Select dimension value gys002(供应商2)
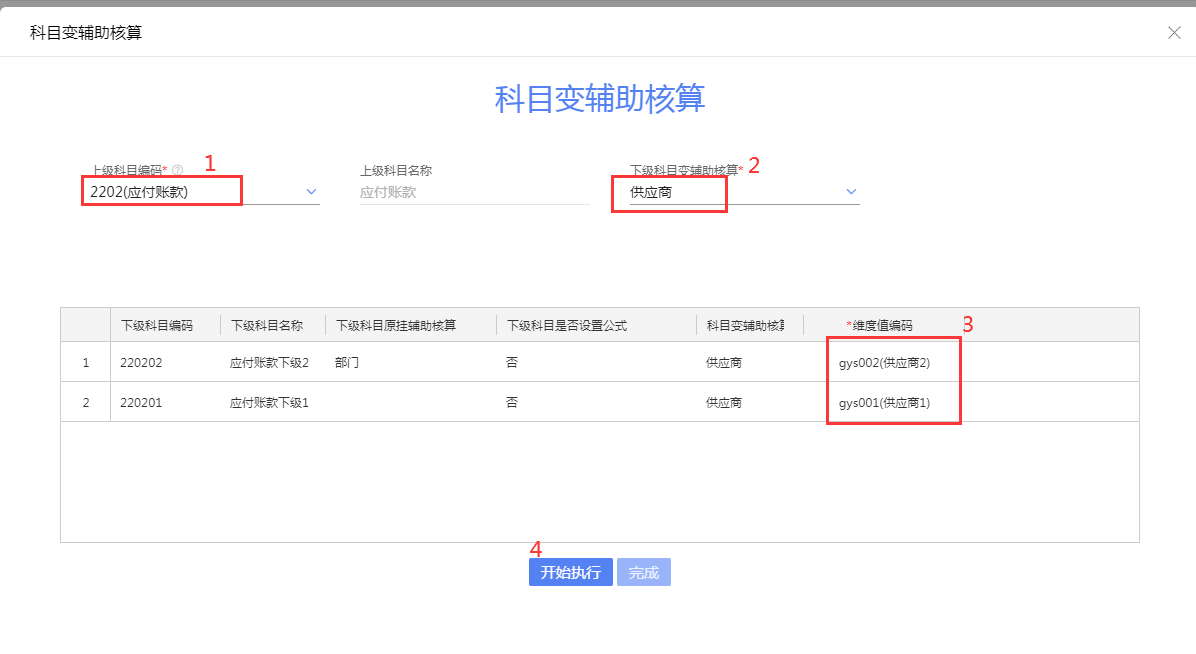Viewport: 1196px width, 654px height. (x=884, y=362)
